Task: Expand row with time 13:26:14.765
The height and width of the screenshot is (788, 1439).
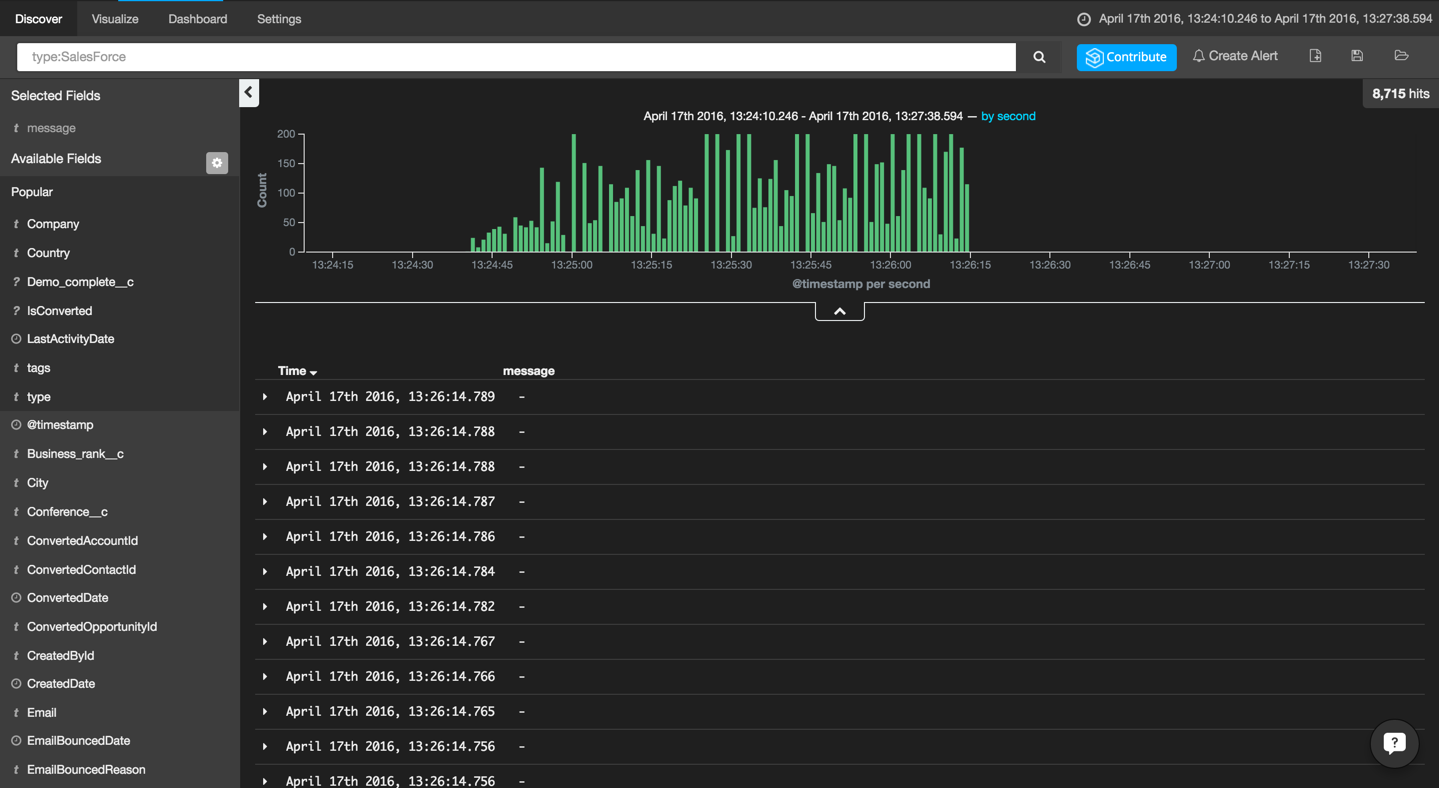Action: pos(265,712)
